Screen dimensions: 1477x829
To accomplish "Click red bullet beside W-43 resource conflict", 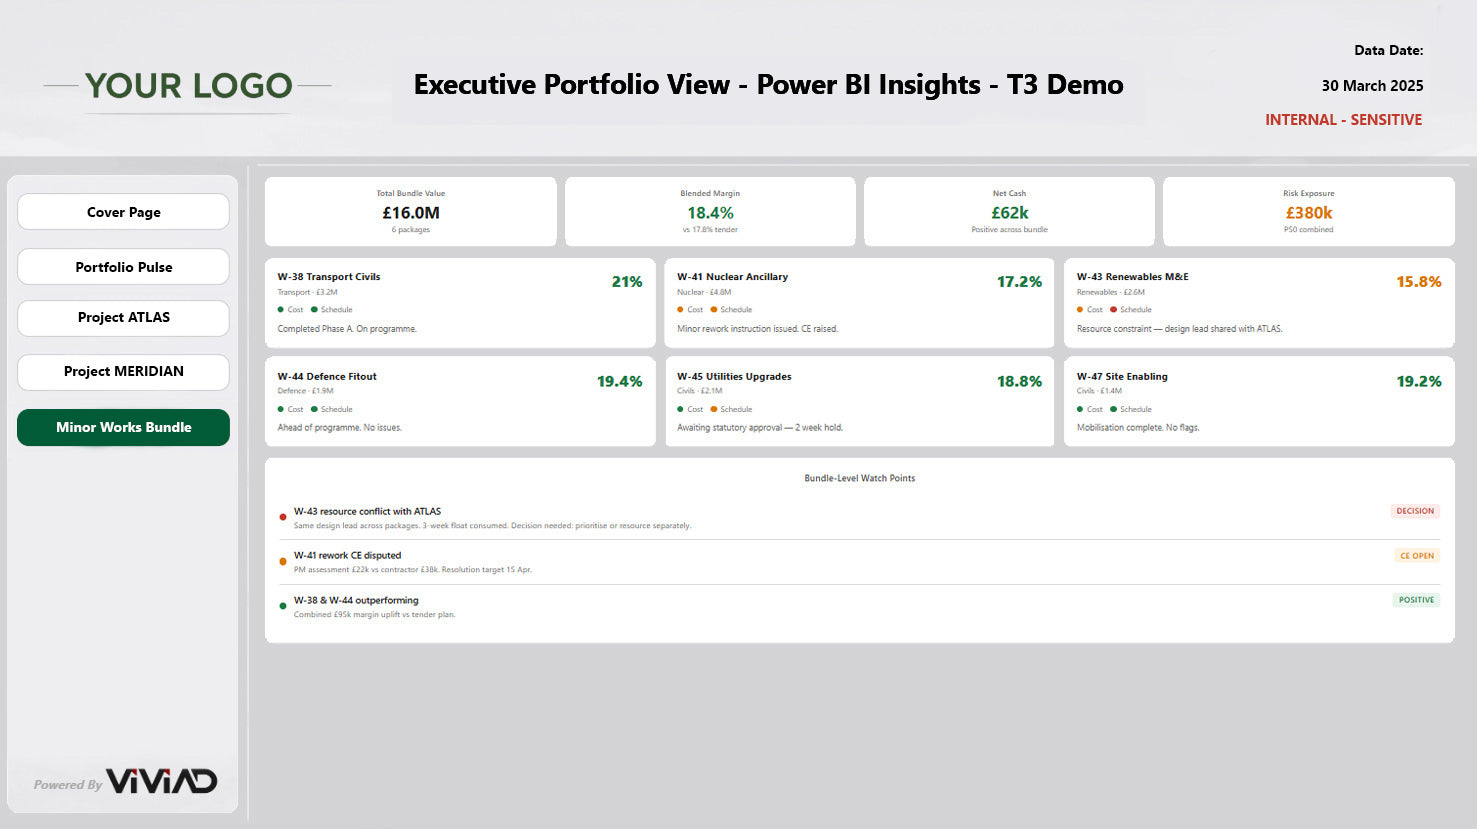I will coord(283,517).
